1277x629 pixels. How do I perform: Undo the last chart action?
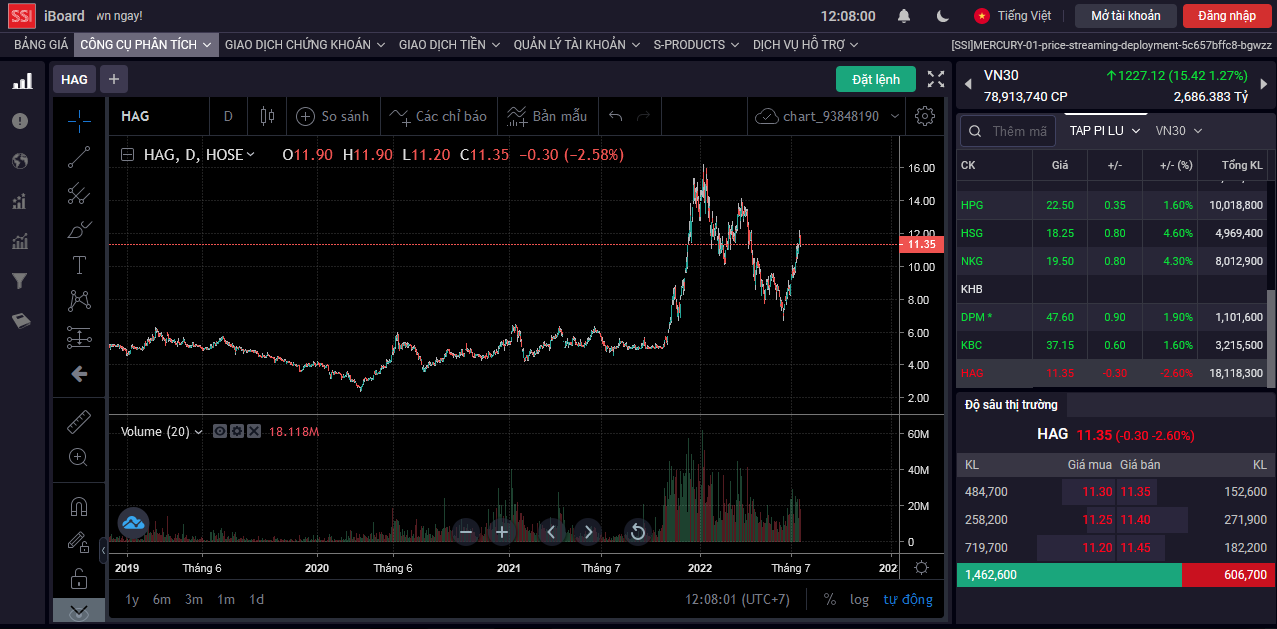(616, 116)
